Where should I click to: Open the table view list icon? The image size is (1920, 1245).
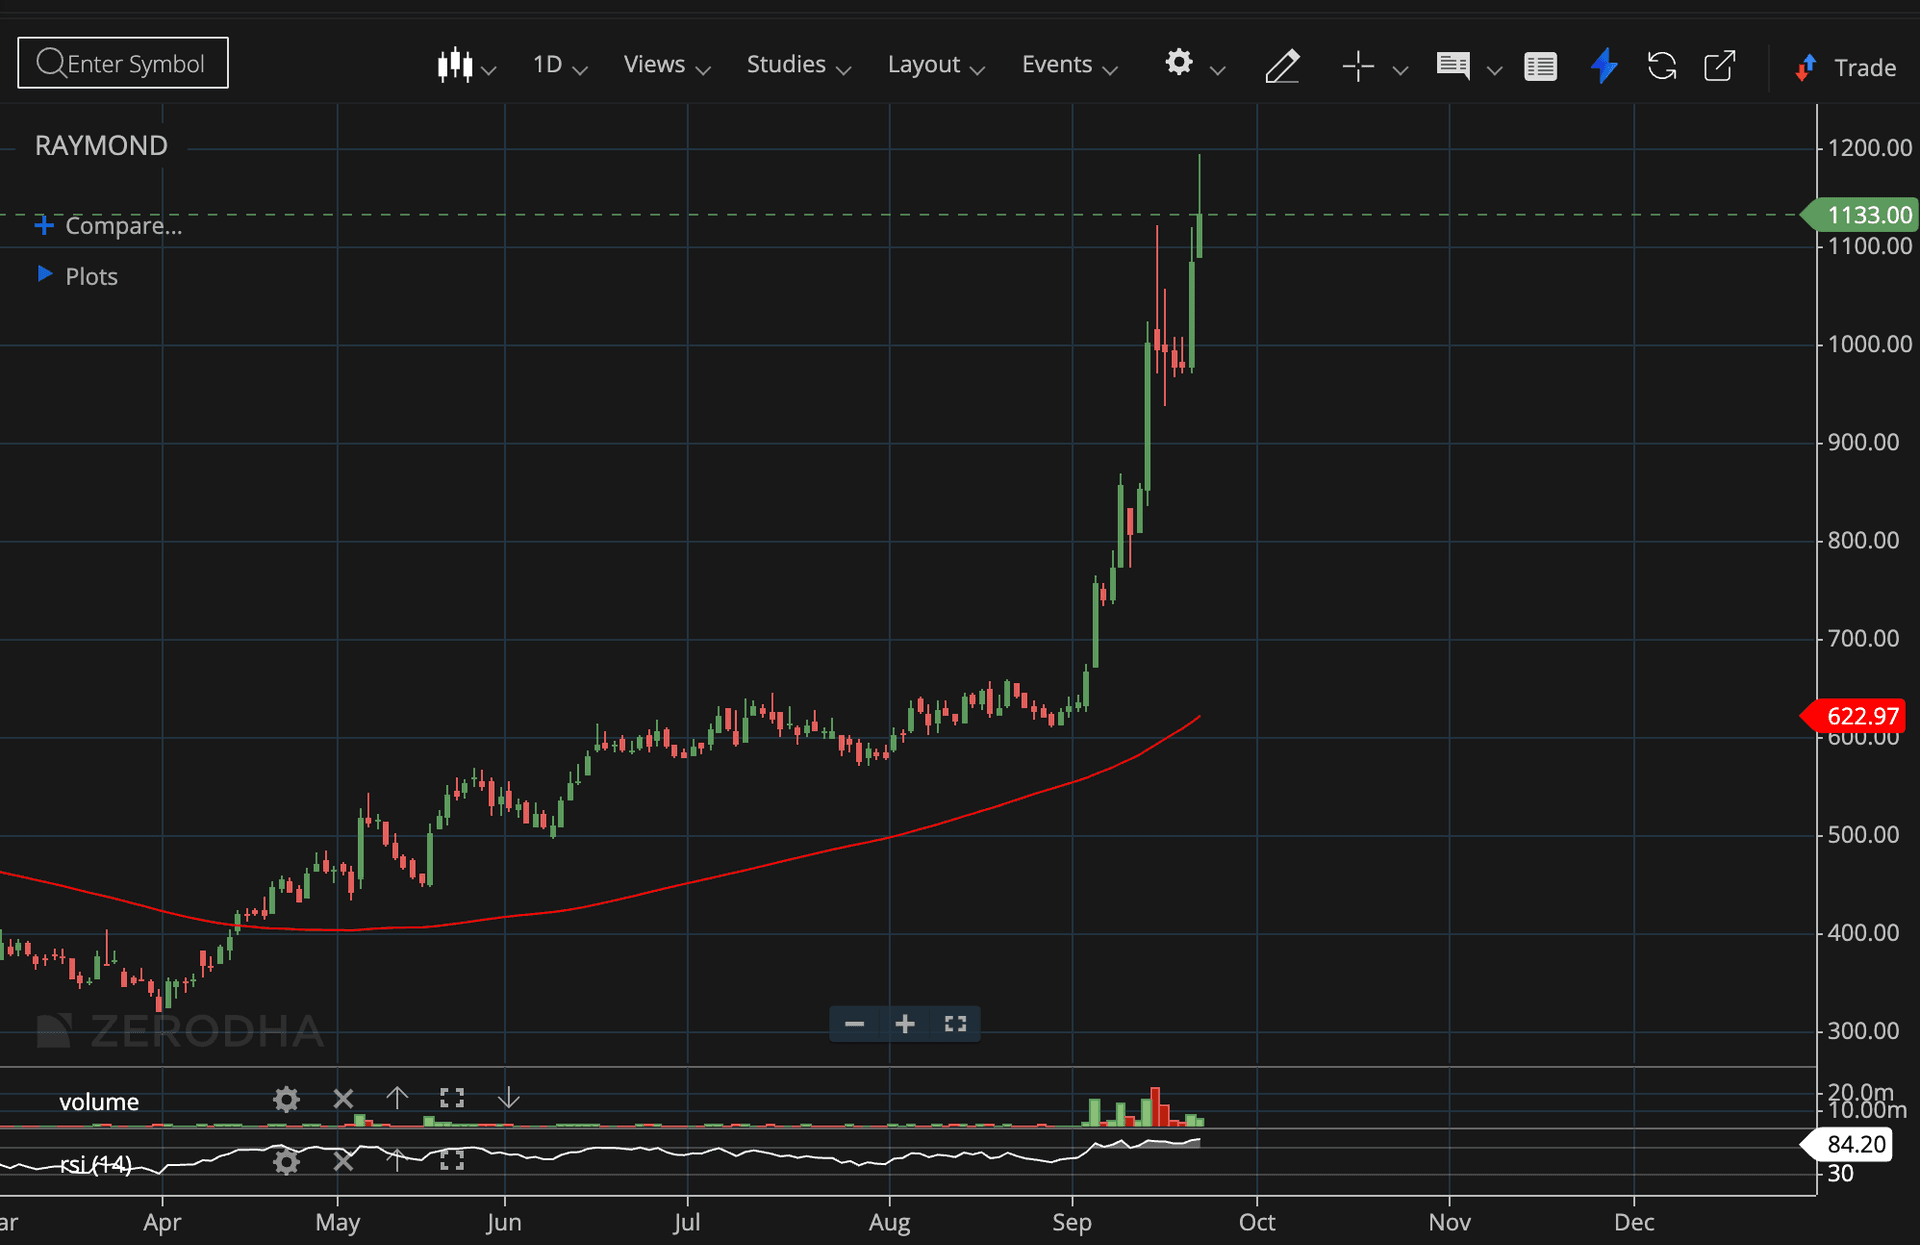click(x=1540, y=67)
